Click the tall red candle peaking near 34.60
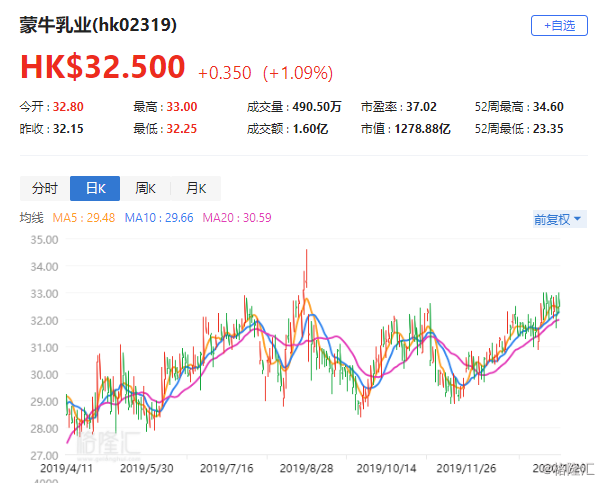The width and height of the screenshot is (602, 483). pyautogui.click(x=306, y=269)
